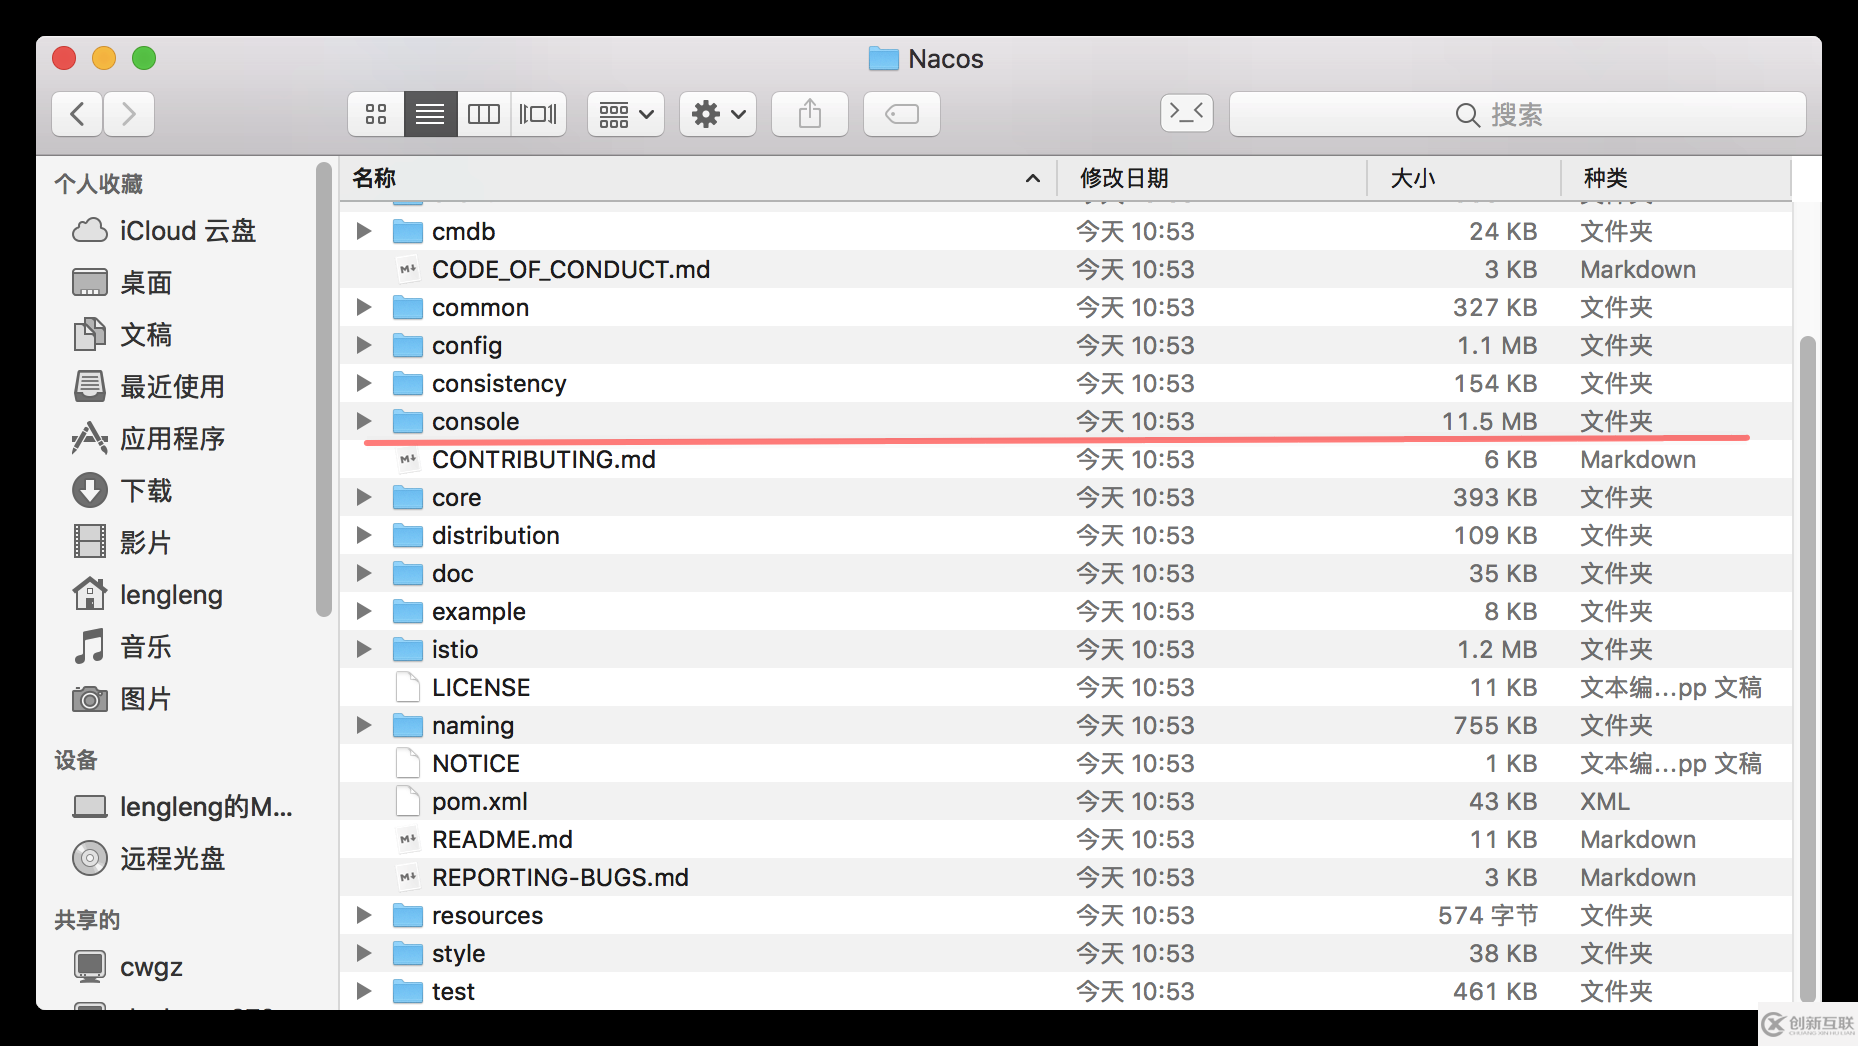Screen dimensions: 1858x1046
Task: Expand the style folder disclosure triangle
Action: click(364, 953)
